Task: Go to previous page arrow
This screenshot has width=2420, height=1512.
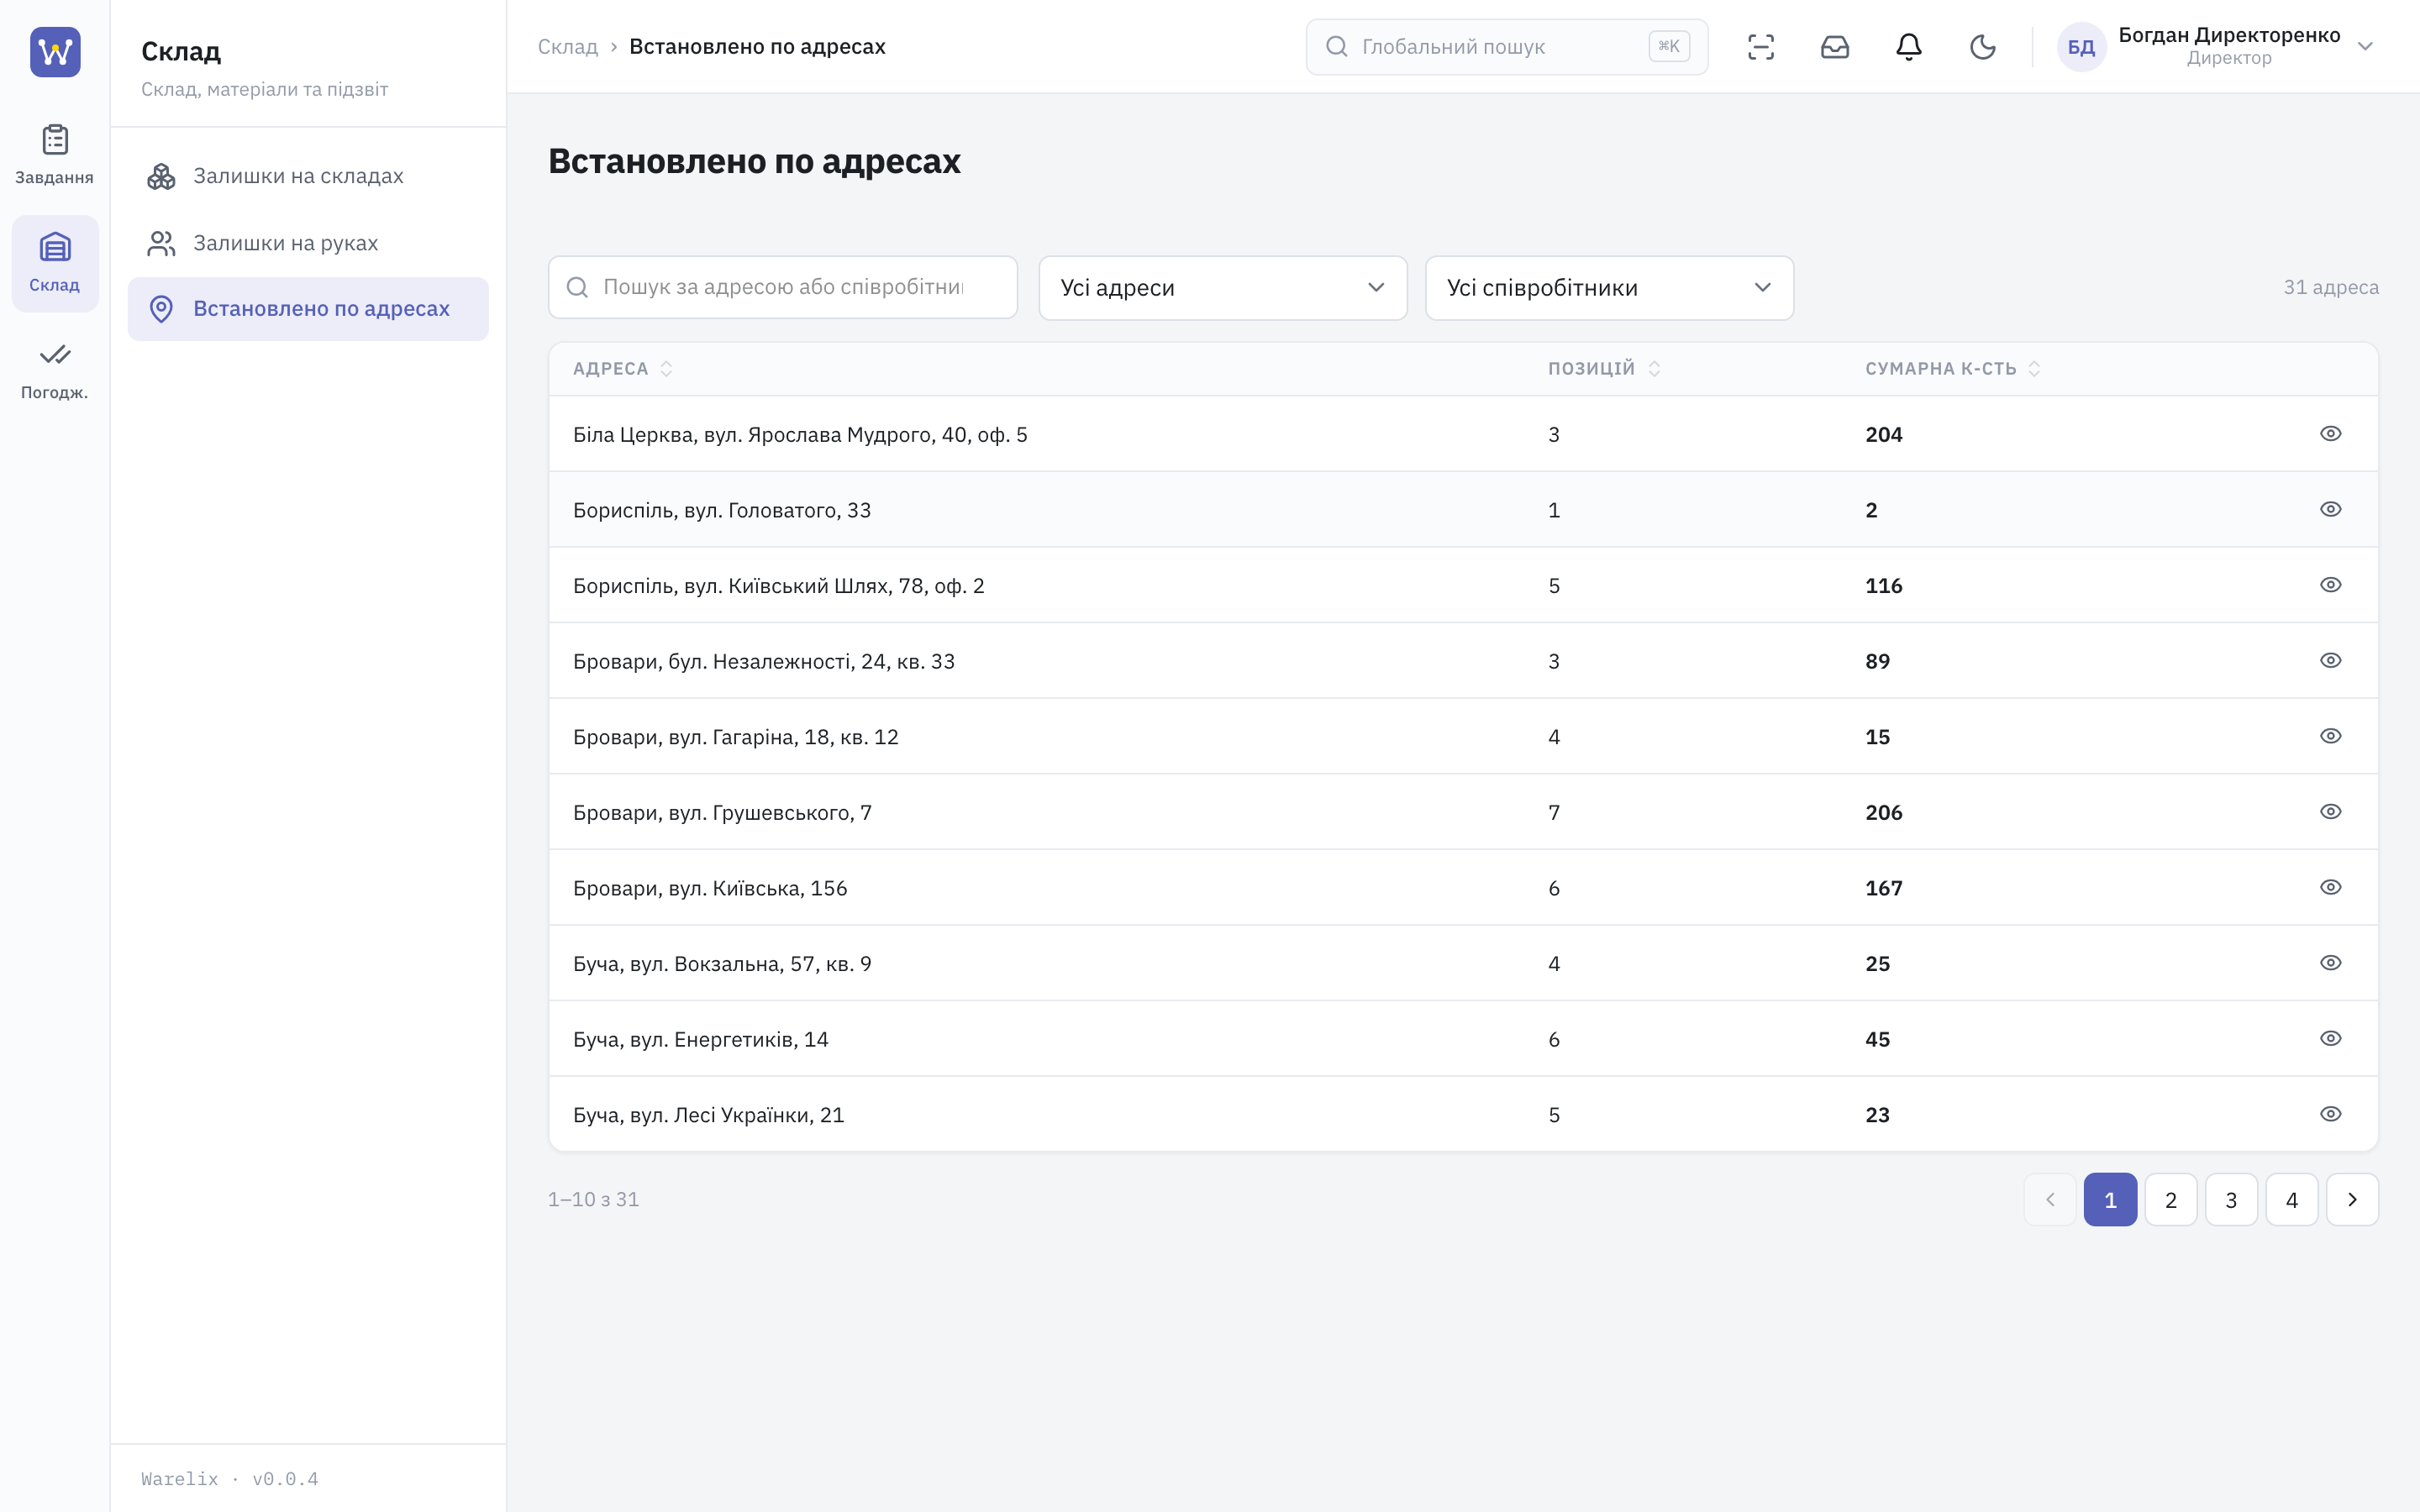Action: (2050, 1200)
